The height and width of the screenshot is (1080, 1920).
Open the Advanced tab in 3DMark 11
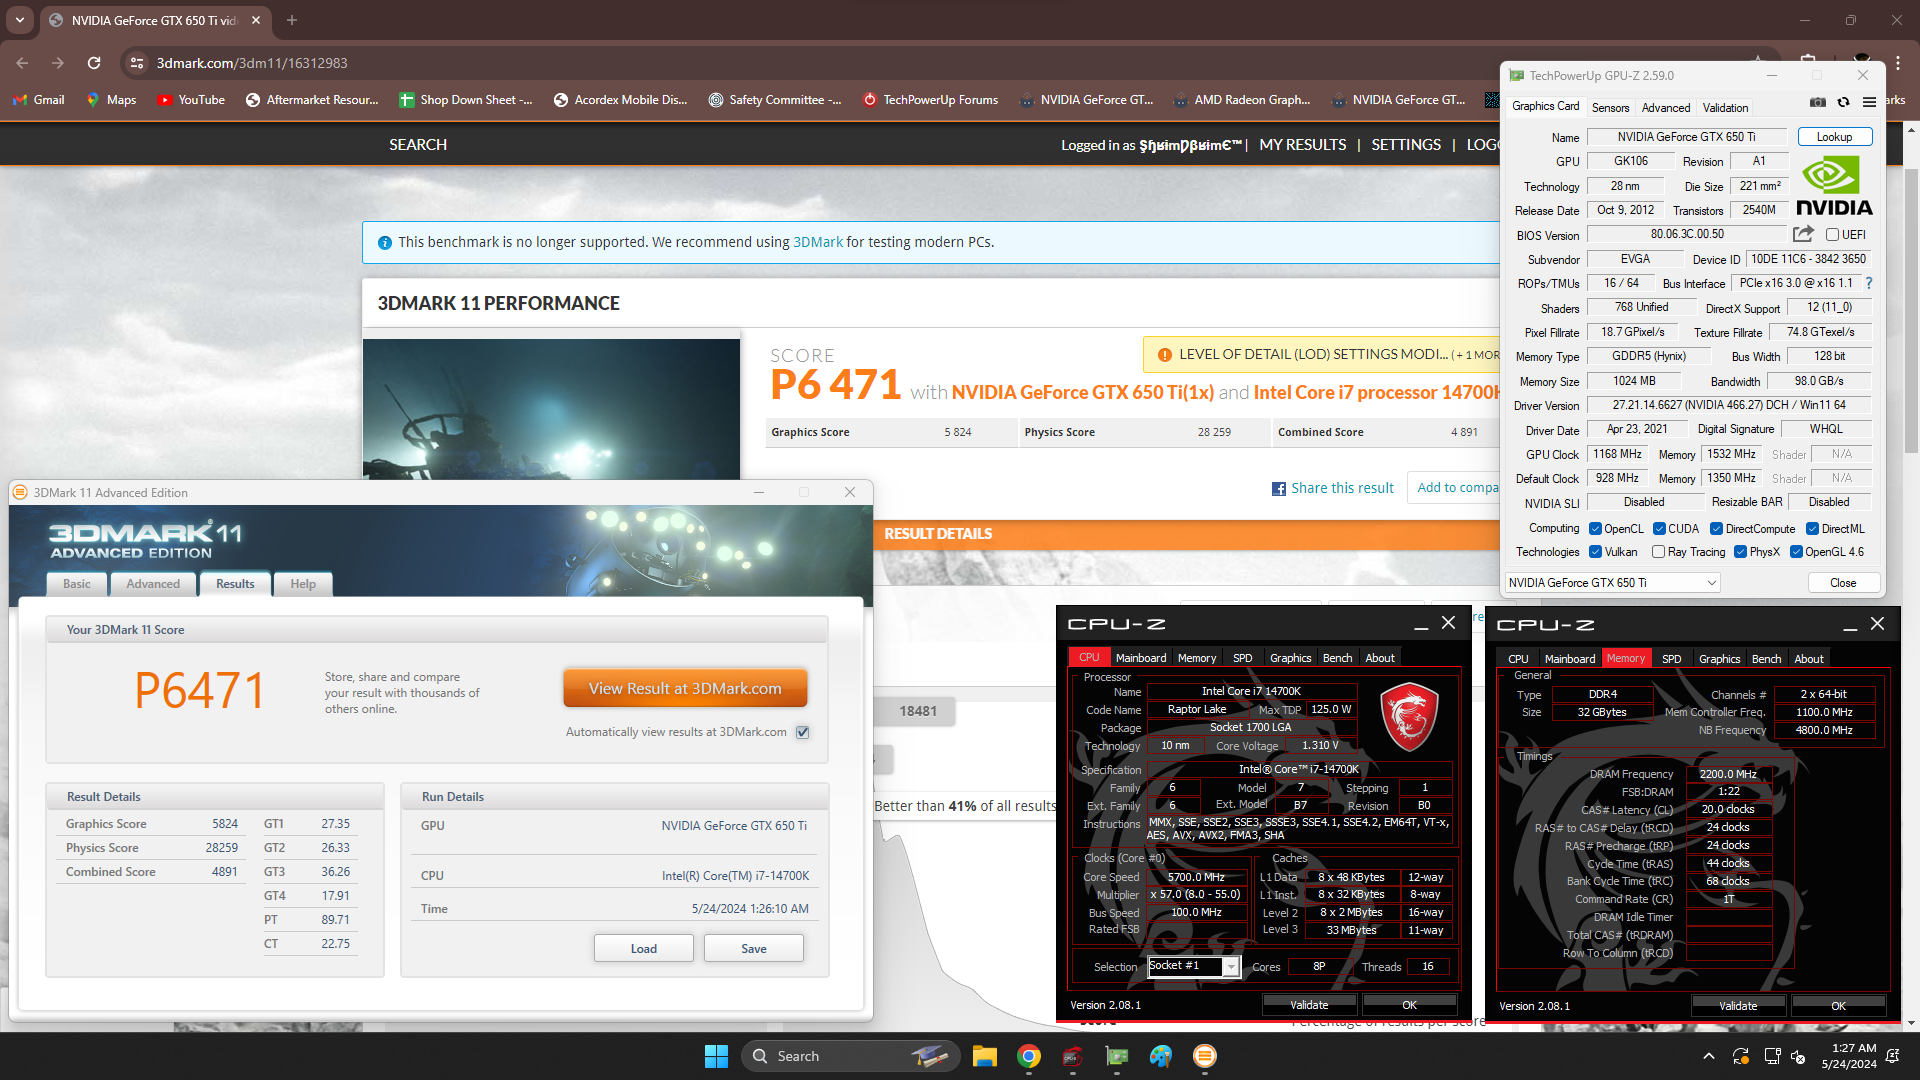(153, 584)
